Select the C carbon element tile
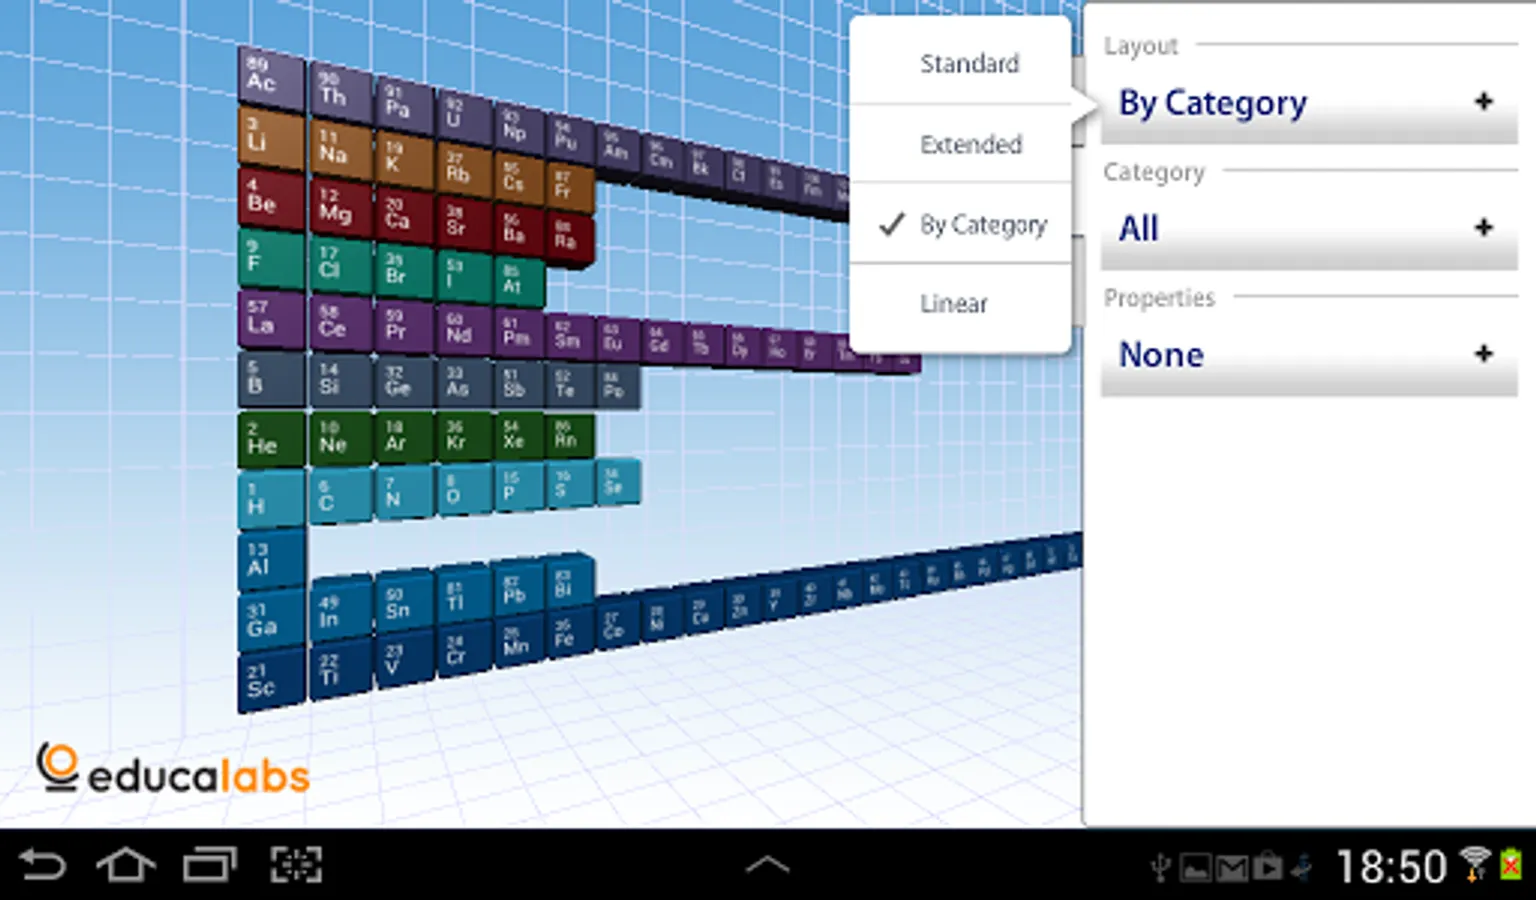The width and height of the screenshot is (1536, 900). point(340,497)
